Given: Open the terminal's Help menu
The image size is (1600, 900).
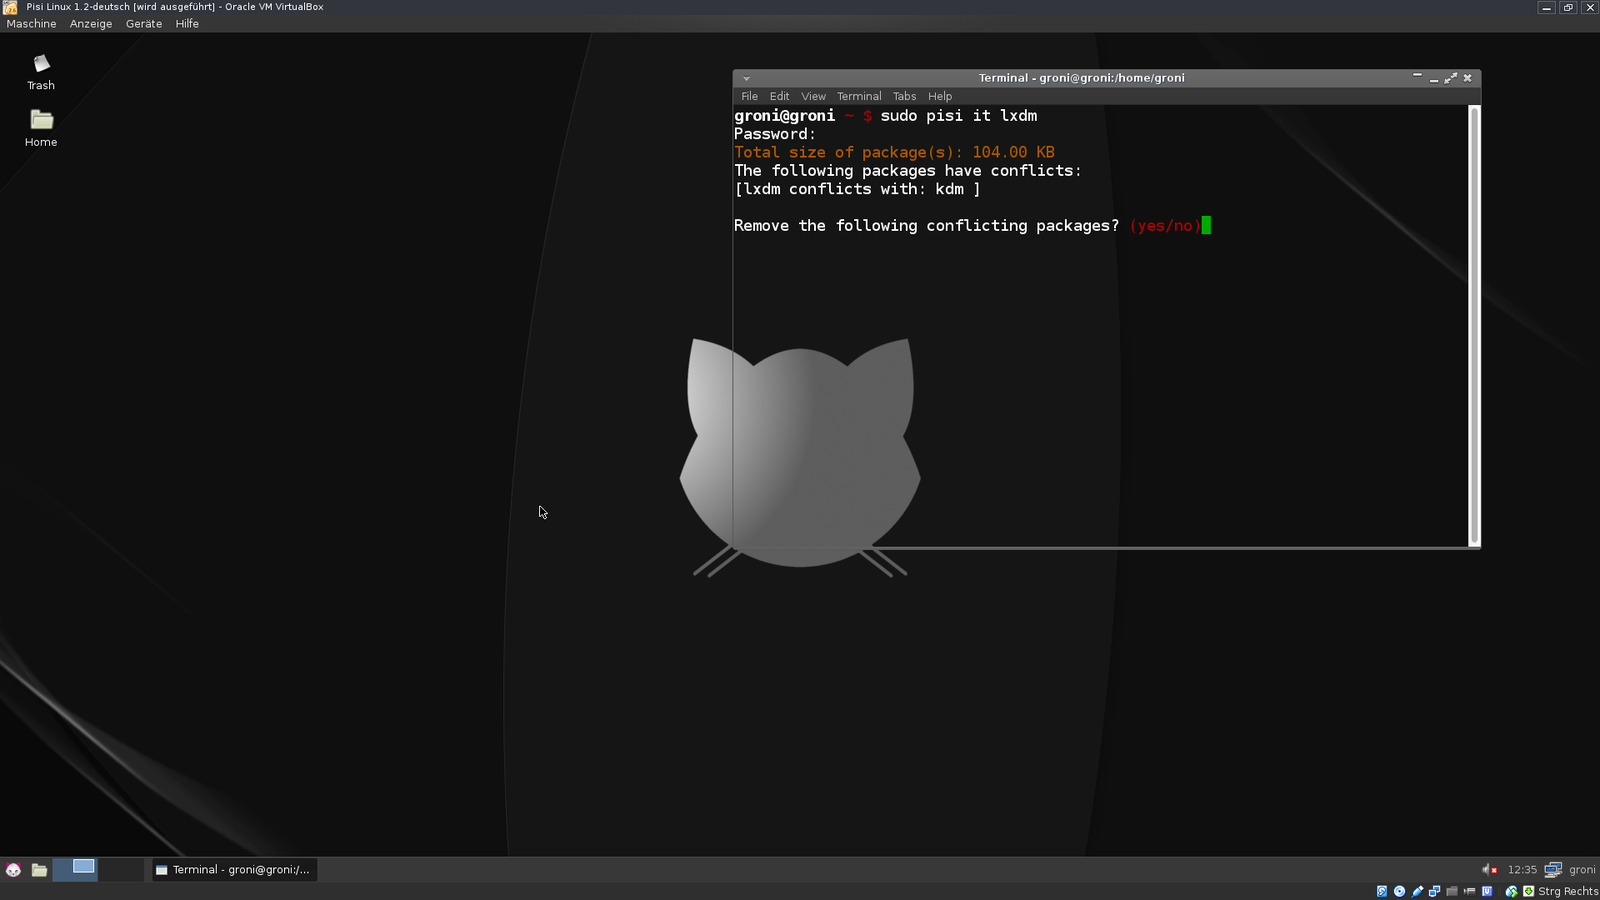Looking at the screenshot, I should point(940,97).
